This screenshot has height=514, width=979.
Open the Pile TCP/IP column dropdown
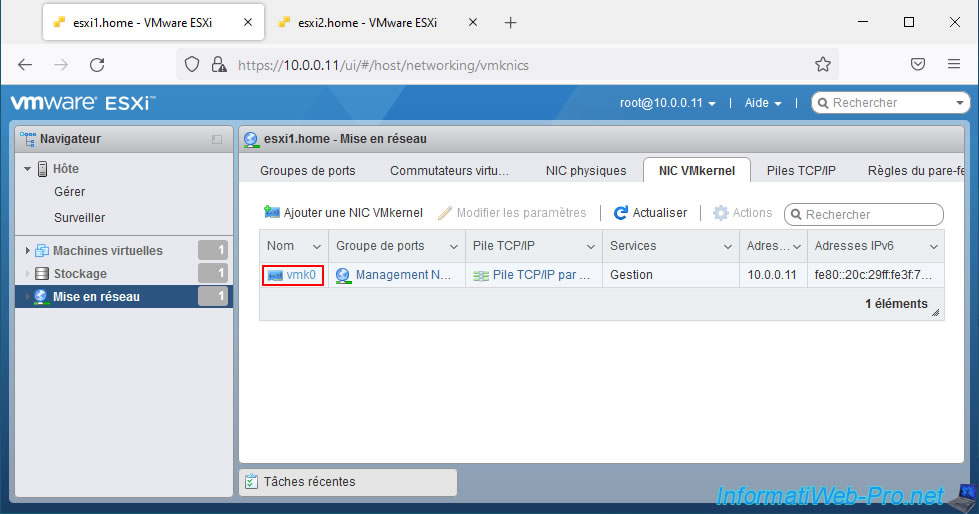(591, 247)
